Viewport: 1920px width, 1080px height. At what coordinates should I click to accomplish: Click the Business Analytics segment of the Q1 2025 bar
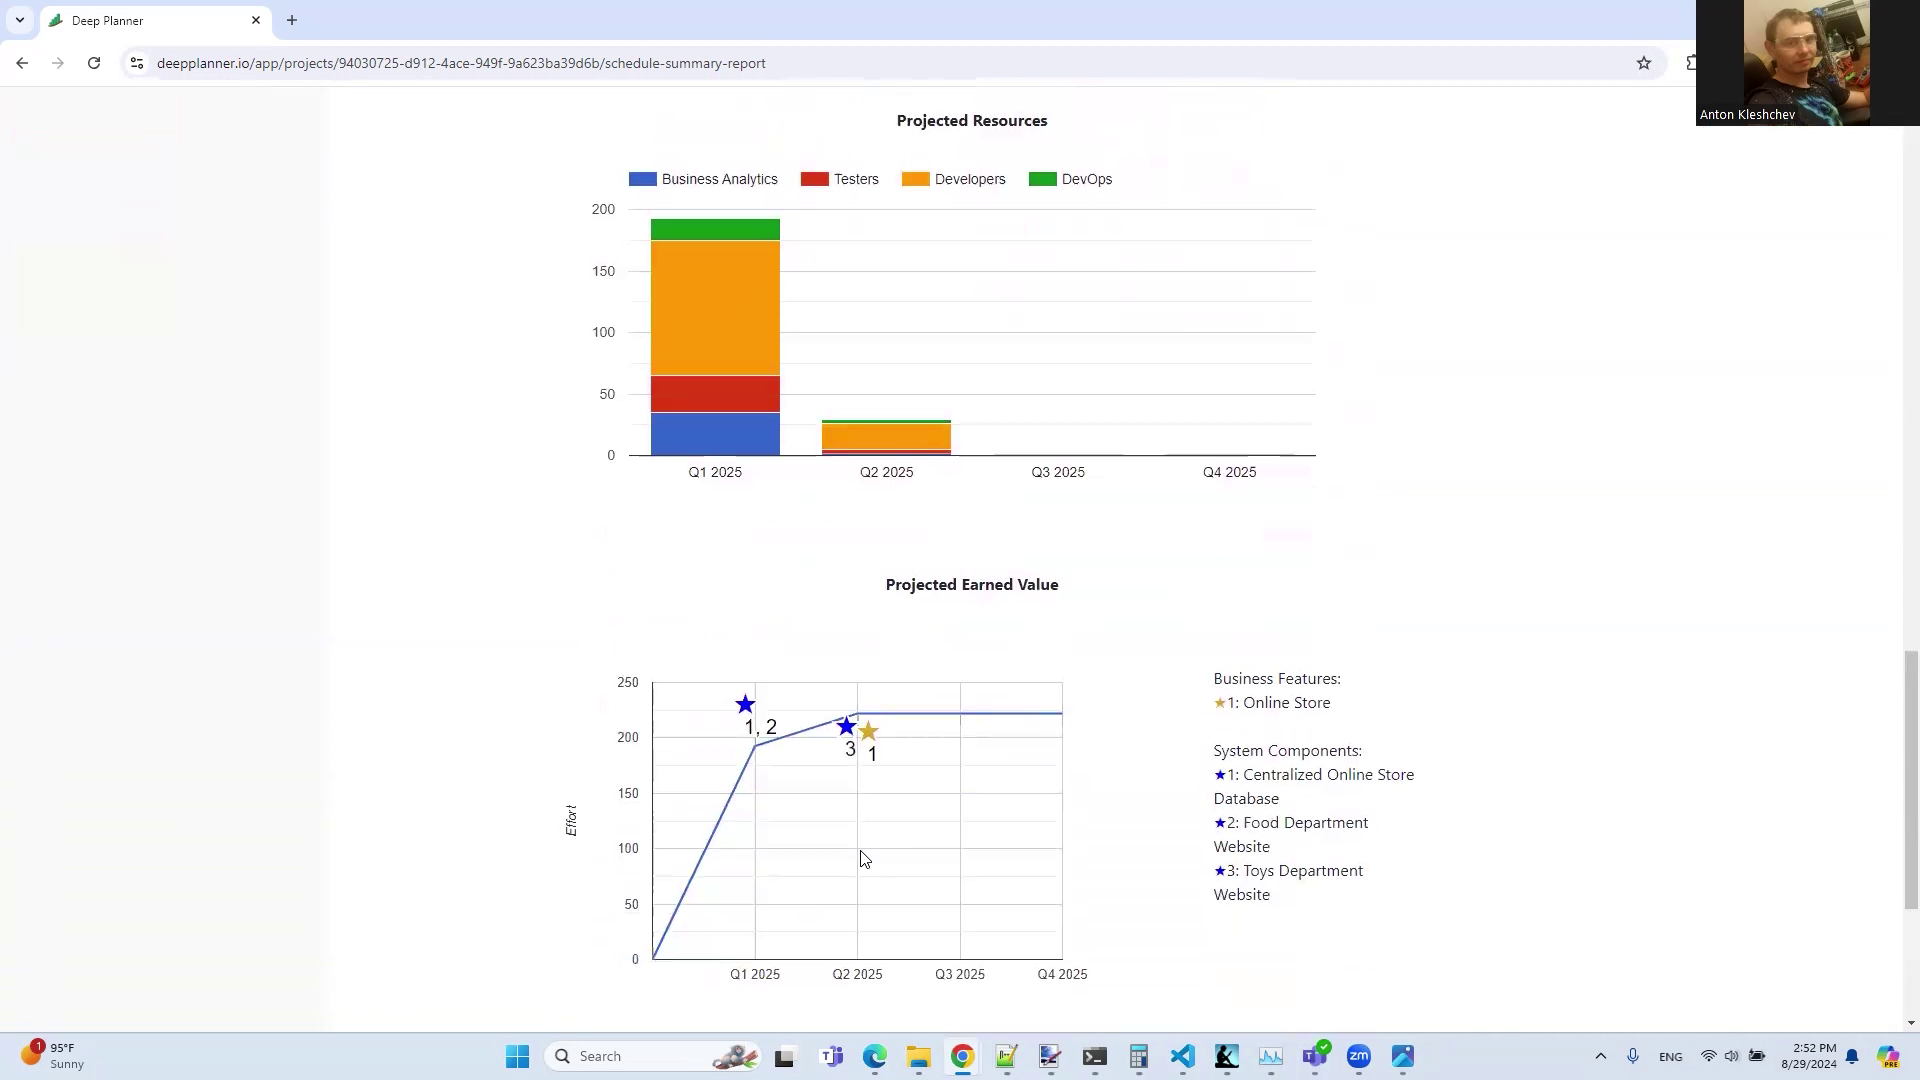pos(715,434)
